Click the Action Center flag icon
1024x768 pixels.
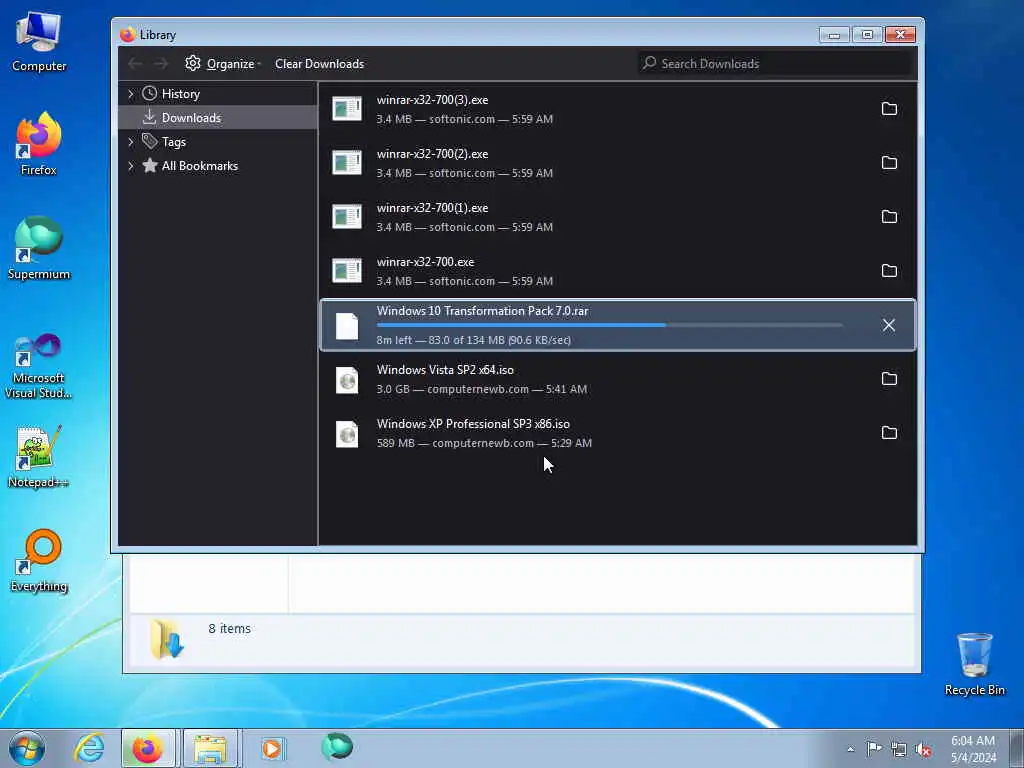tap(874, 749)
